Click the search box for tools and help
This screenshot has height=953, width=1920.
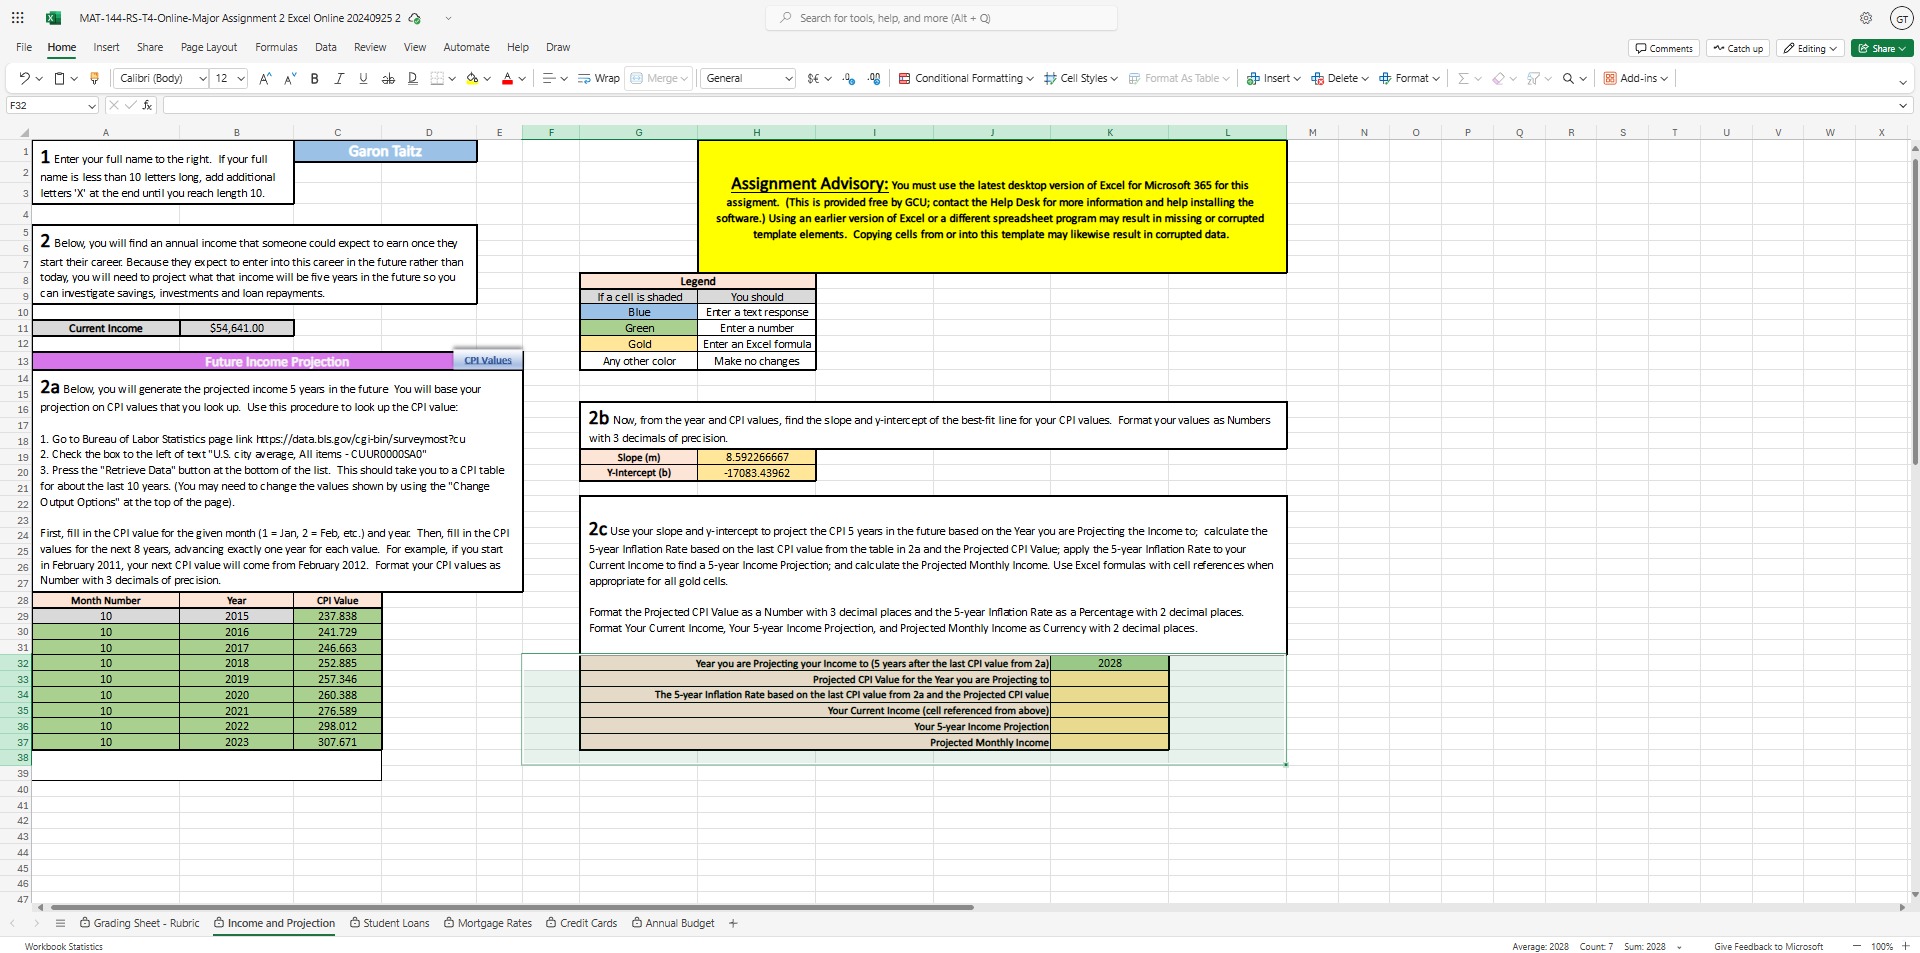(941, 18)
